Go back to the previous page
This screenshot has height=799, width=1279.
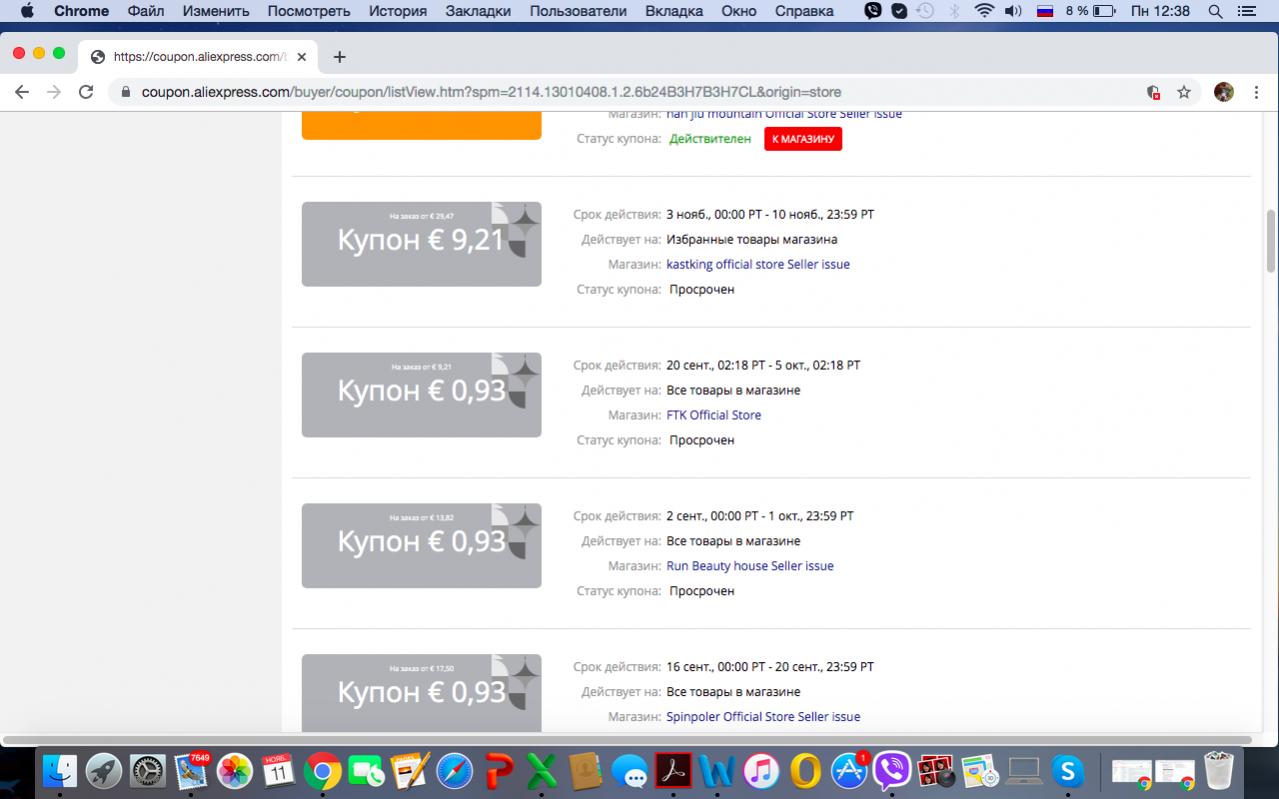pos(22,92)
